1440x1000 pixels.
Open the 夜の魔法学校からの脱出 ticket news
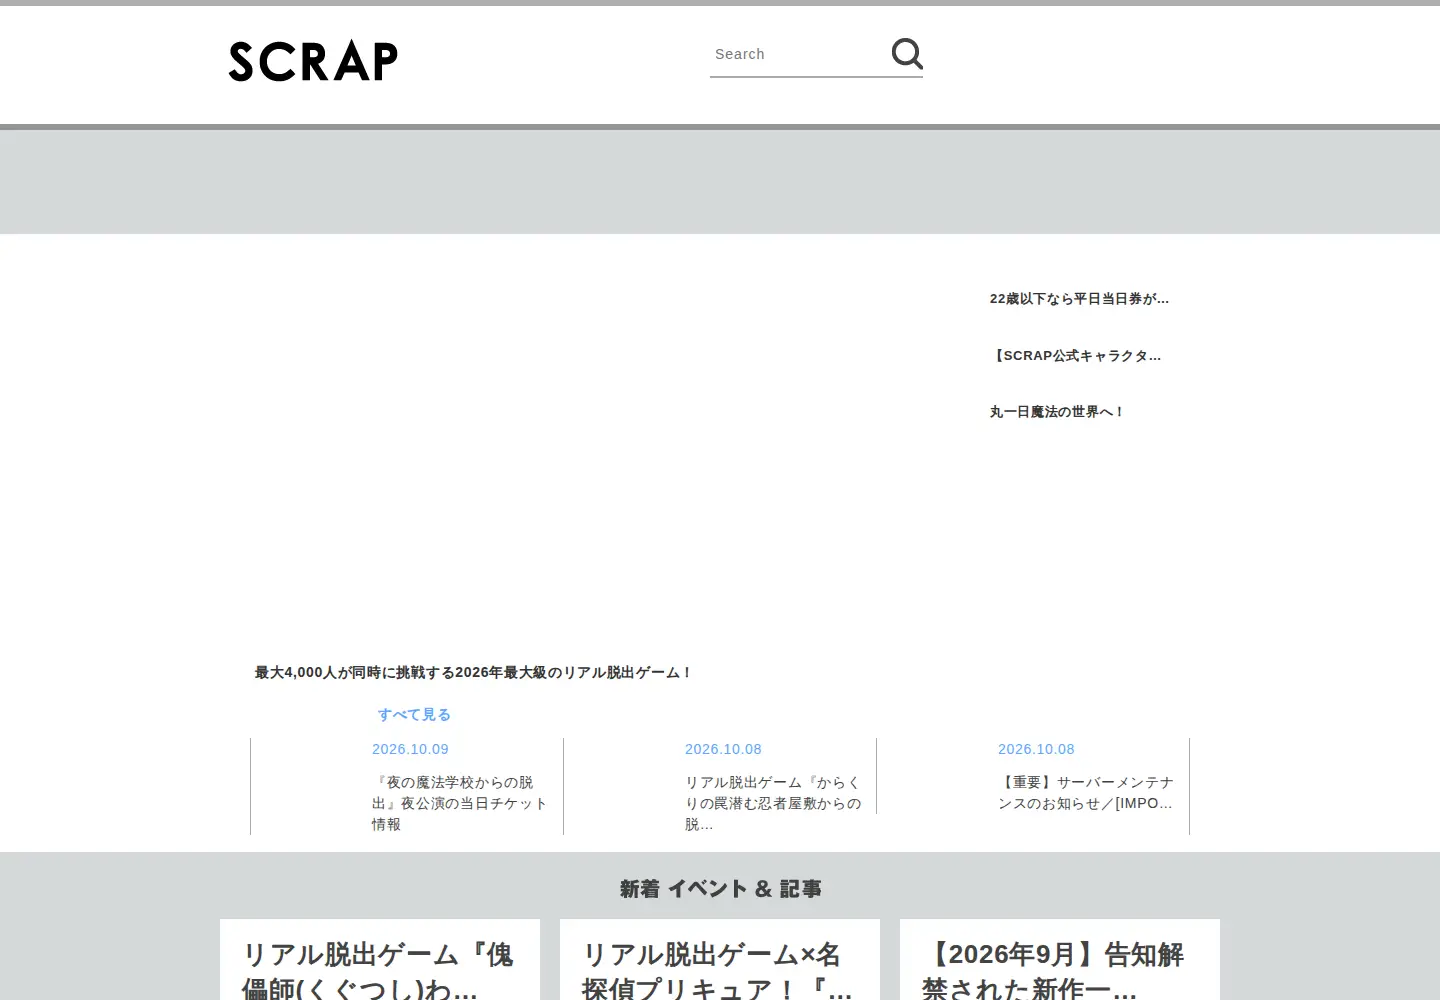click(459, 803)
